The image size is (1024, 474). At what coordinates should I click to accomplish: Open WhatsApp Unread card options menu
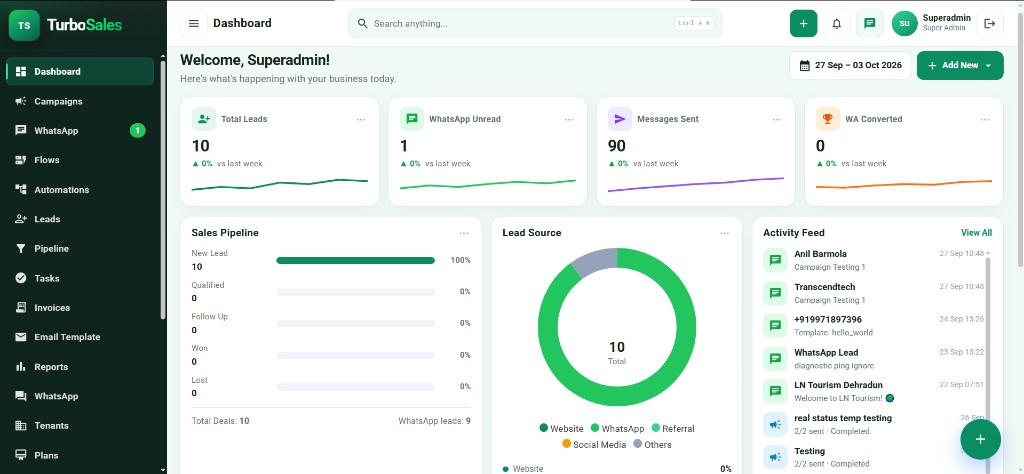pyautogui.click(x=569, y=119)
